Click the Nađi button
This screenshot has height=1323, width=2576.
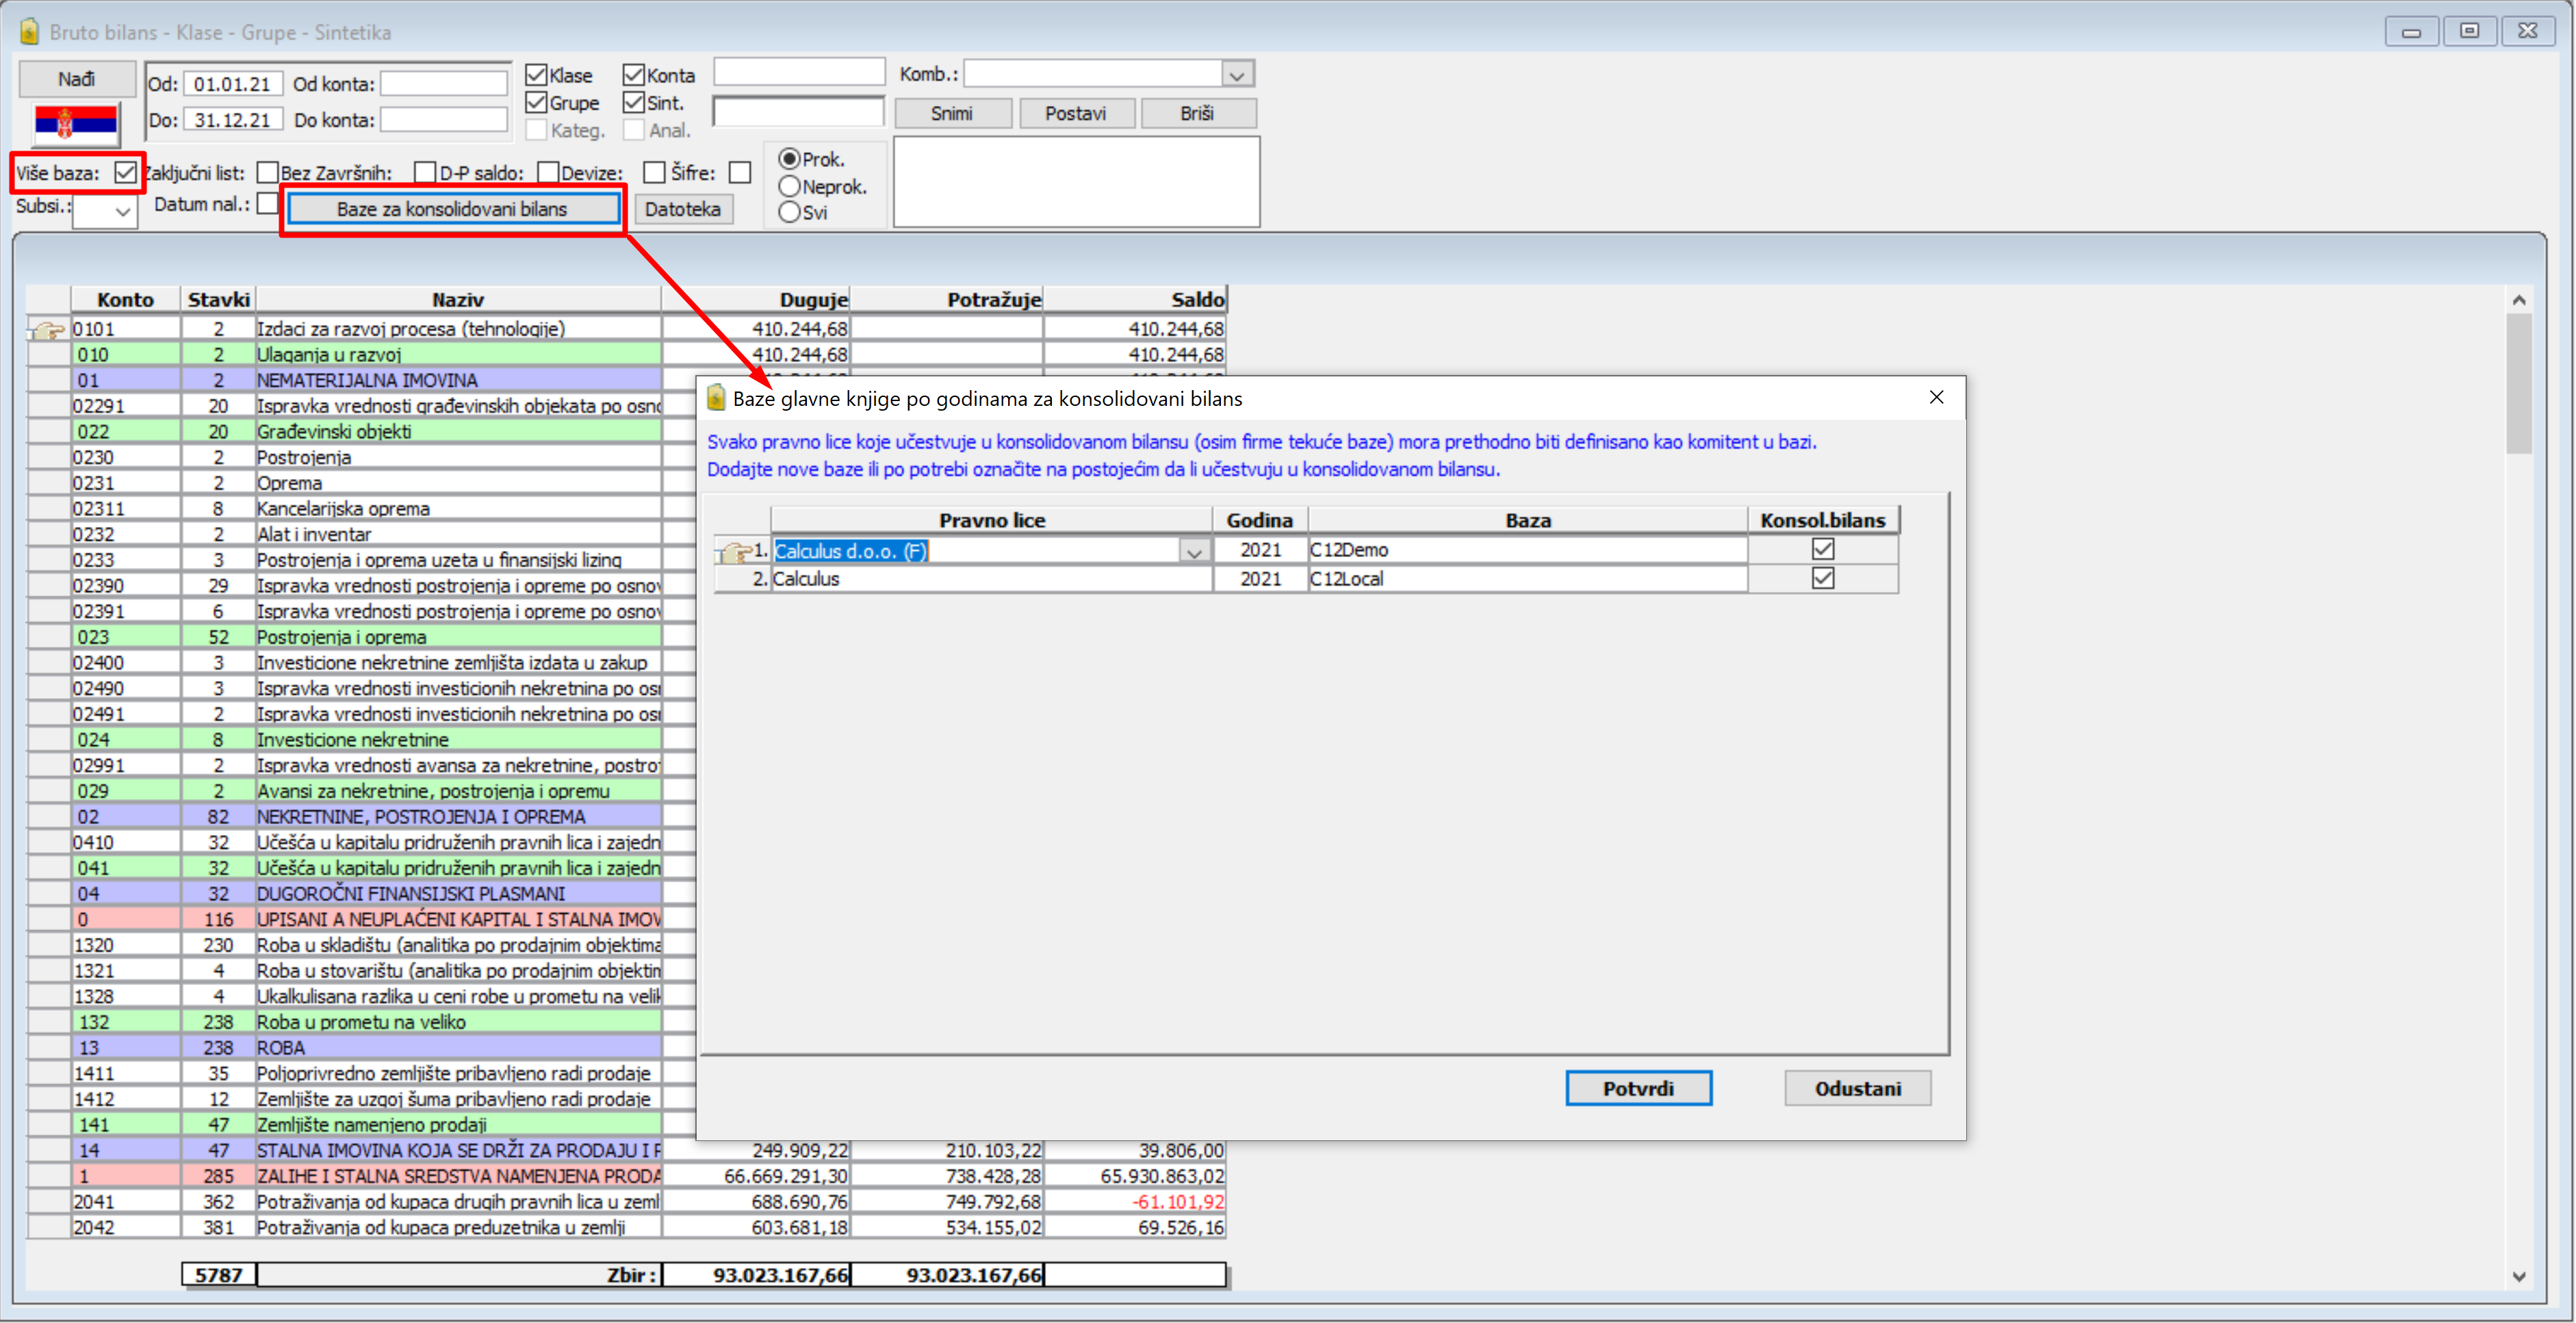pyautogui.click(x=77, y=79)
